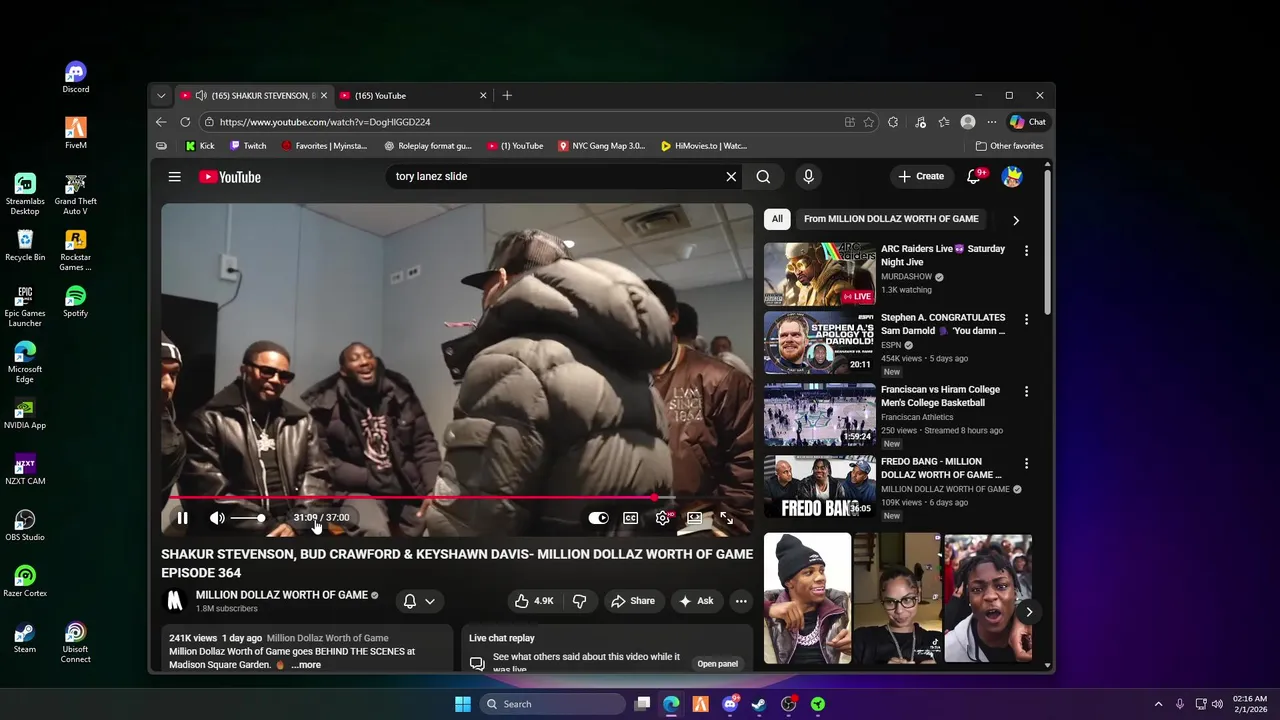
Task: Click the Create button
Action: point(920,177)
